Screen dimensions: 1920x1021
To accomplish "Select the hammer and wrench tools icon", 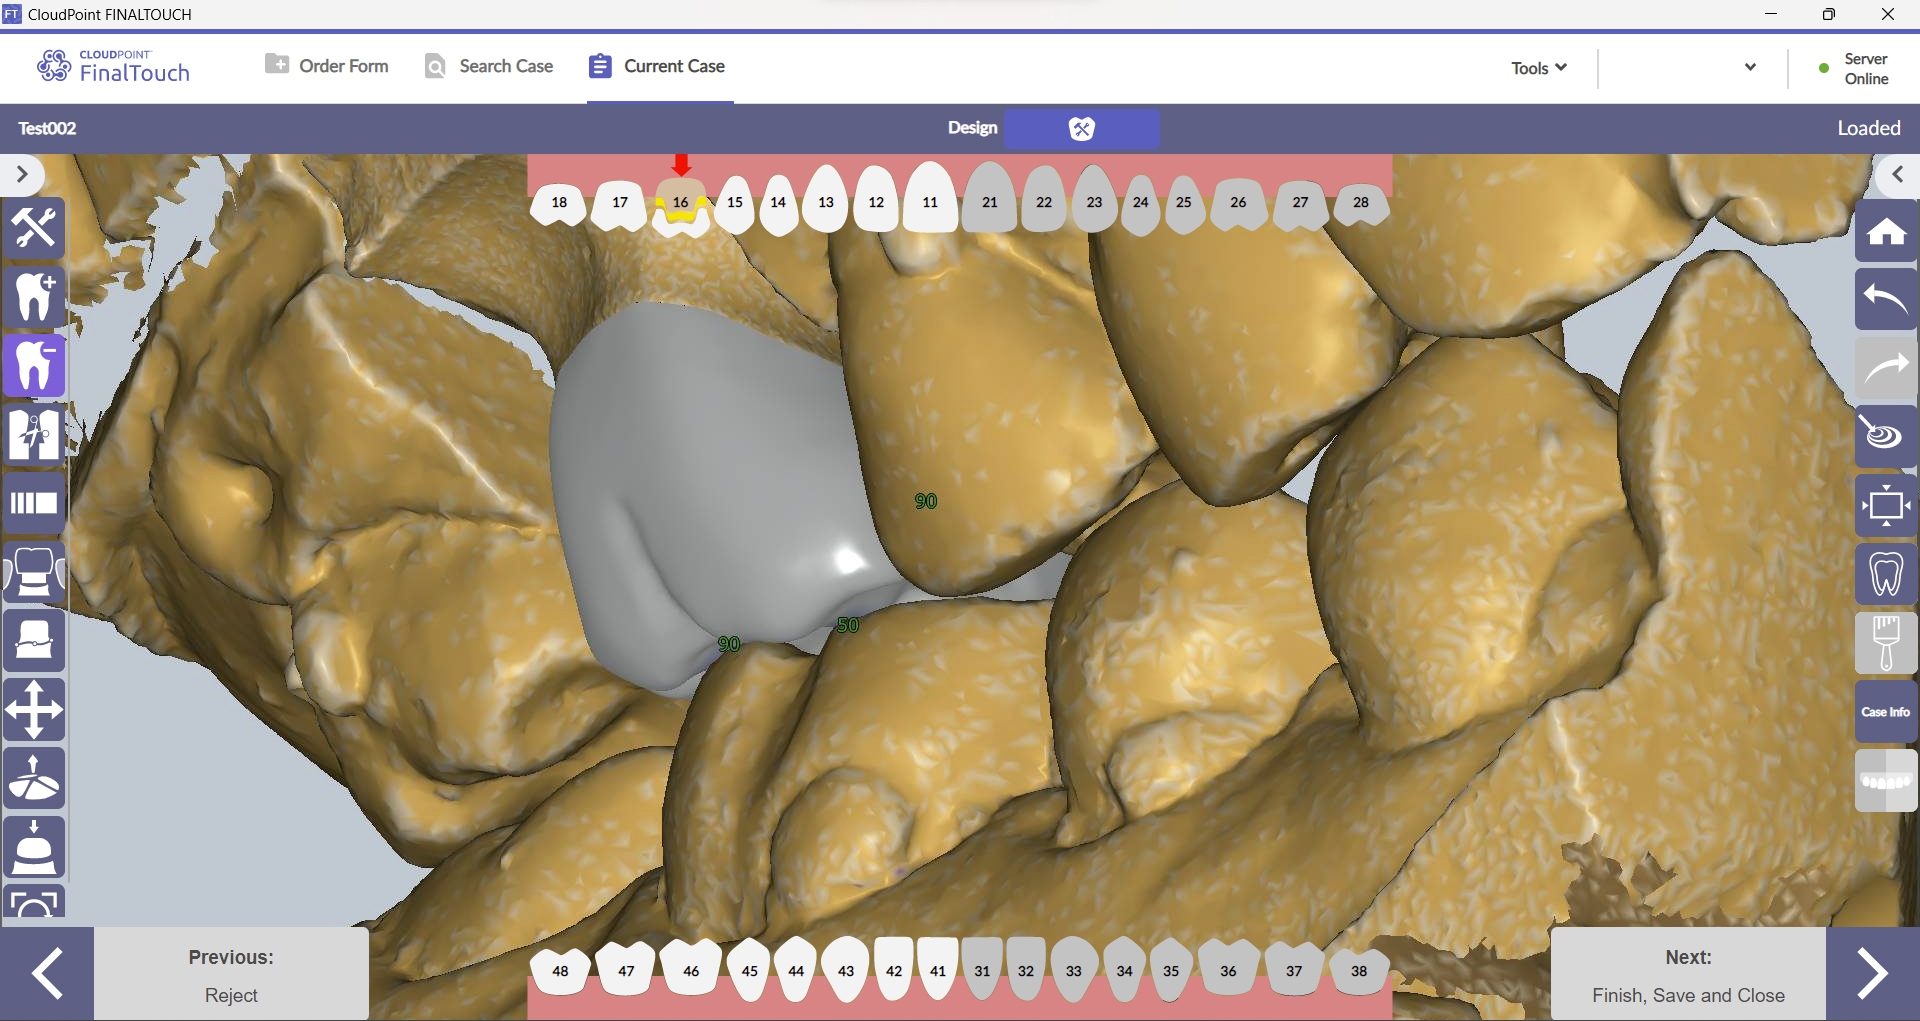I will coord(34,228).
